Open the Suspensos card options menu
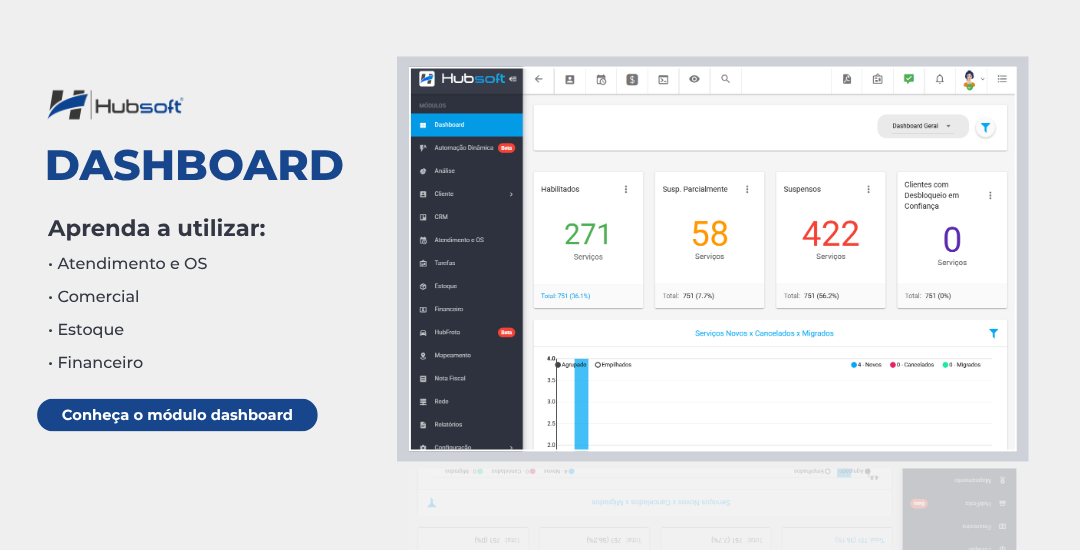This screenshot has height=550, width=1080. pyautogui.click(x=868, y=189)
